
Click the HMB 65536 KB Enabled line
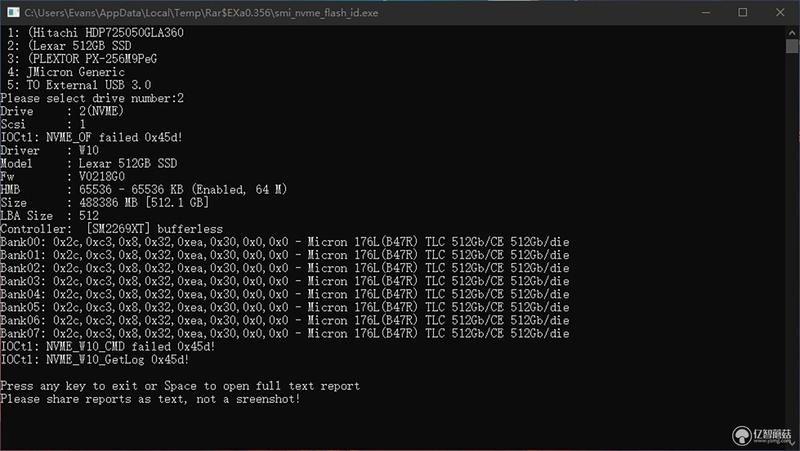[144, 190]
